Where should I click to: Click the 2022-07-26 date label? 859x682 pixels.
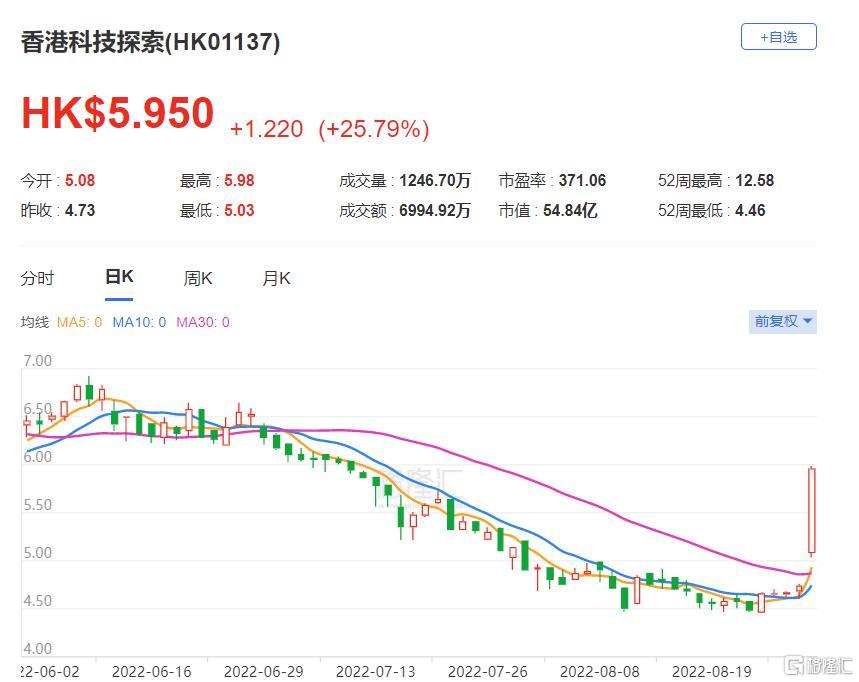click(x=488, y=672)
